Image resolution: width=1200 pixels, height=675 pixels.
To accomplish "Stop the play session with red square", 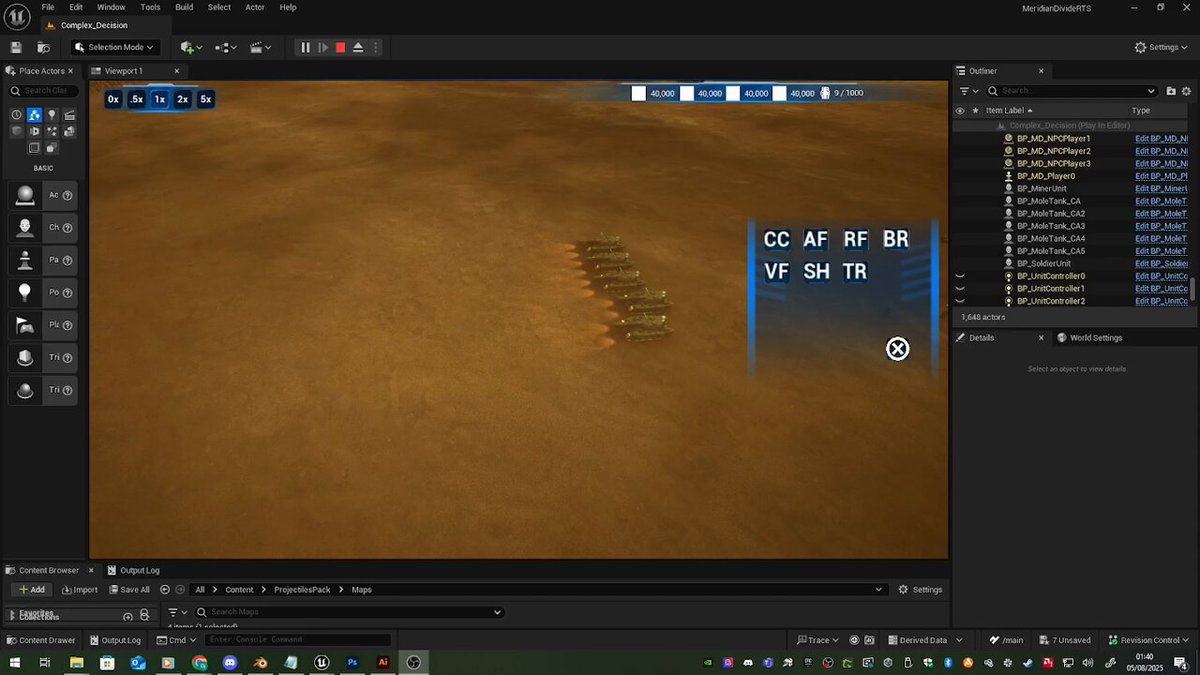I will pos(340,47).
